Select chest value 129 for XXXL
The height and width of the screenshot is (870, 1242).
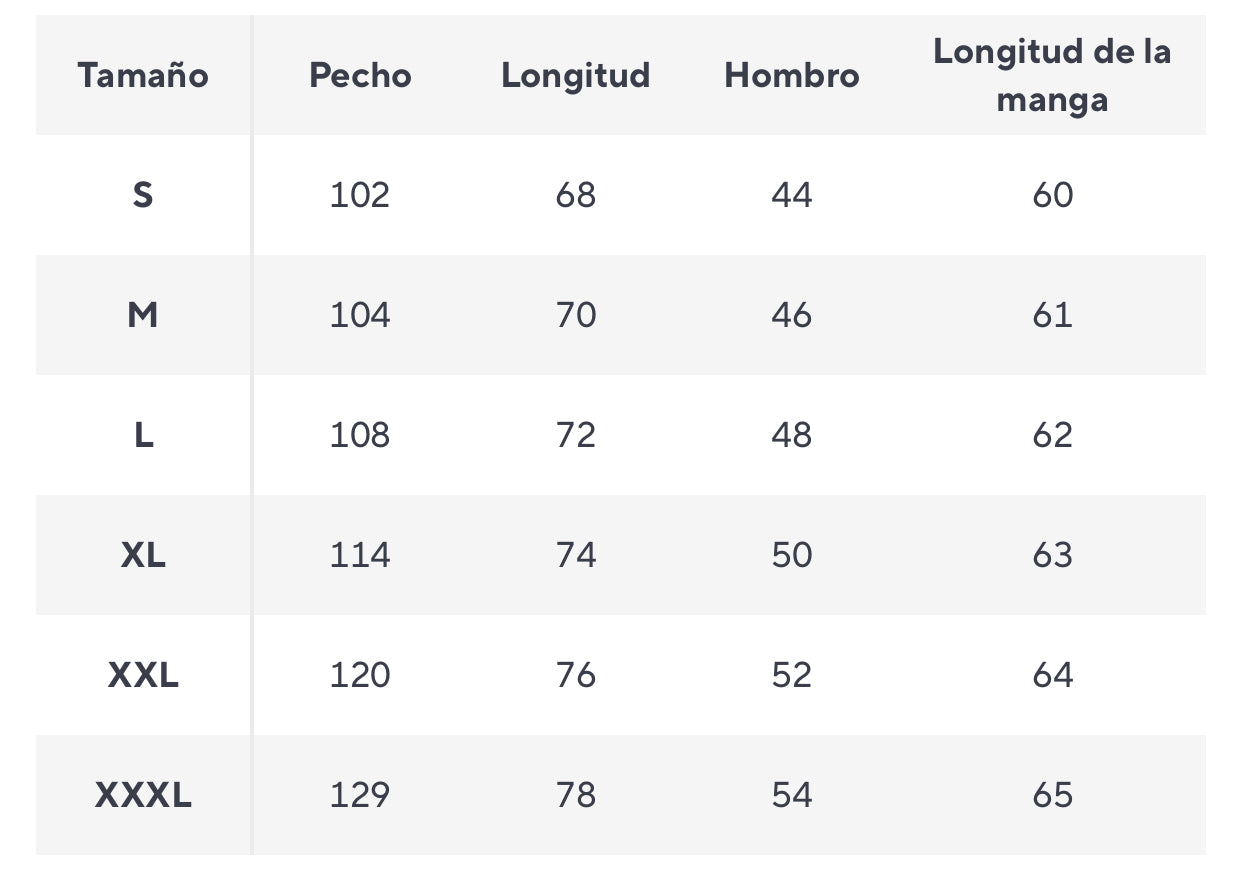[360, 795]
